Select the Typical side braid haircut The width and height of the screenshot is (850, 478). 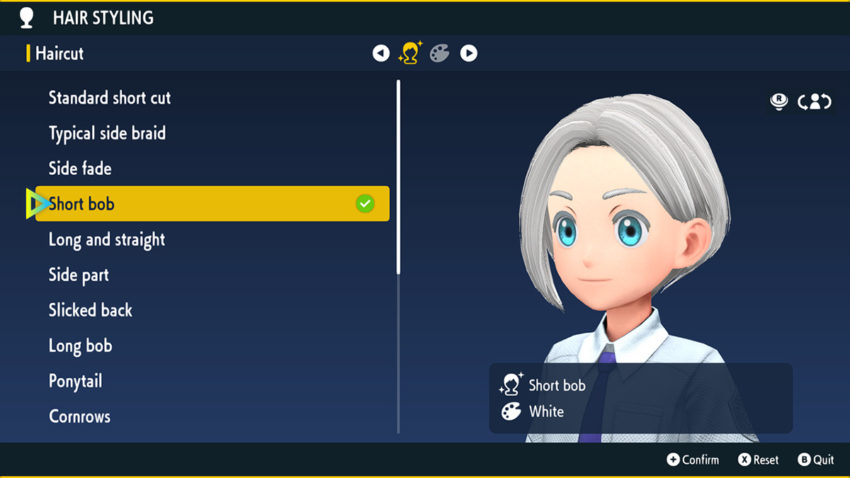tap(107, 133)
